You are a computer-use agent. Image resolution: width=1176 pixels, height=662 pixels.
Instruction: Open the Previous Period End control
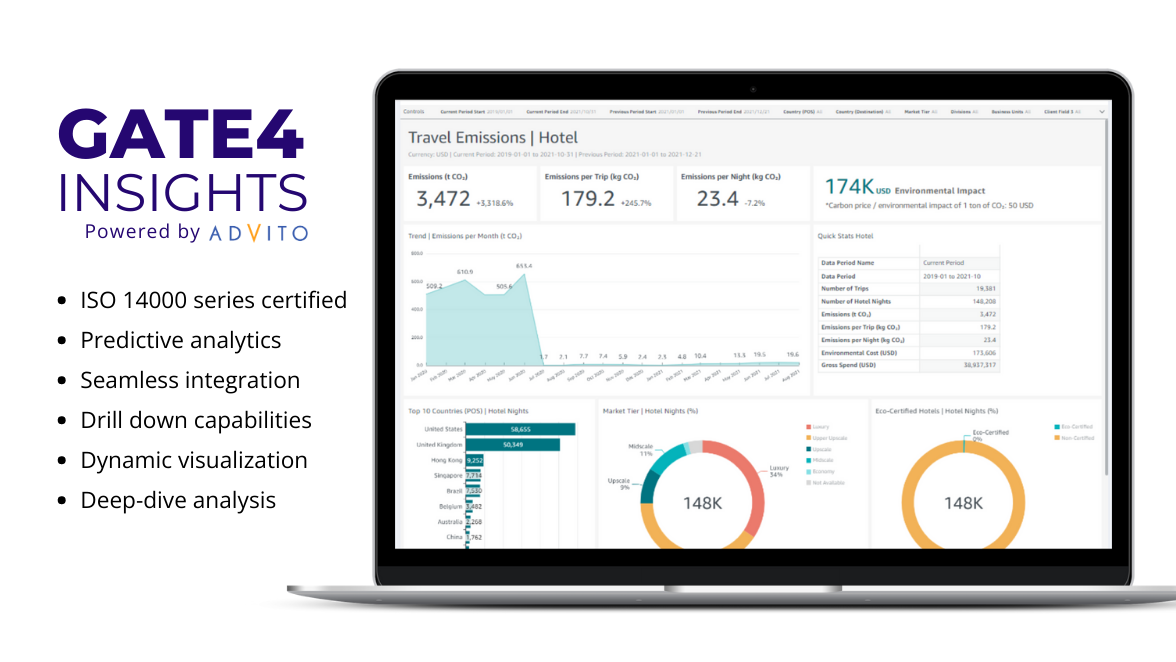(x=734, y=112)
